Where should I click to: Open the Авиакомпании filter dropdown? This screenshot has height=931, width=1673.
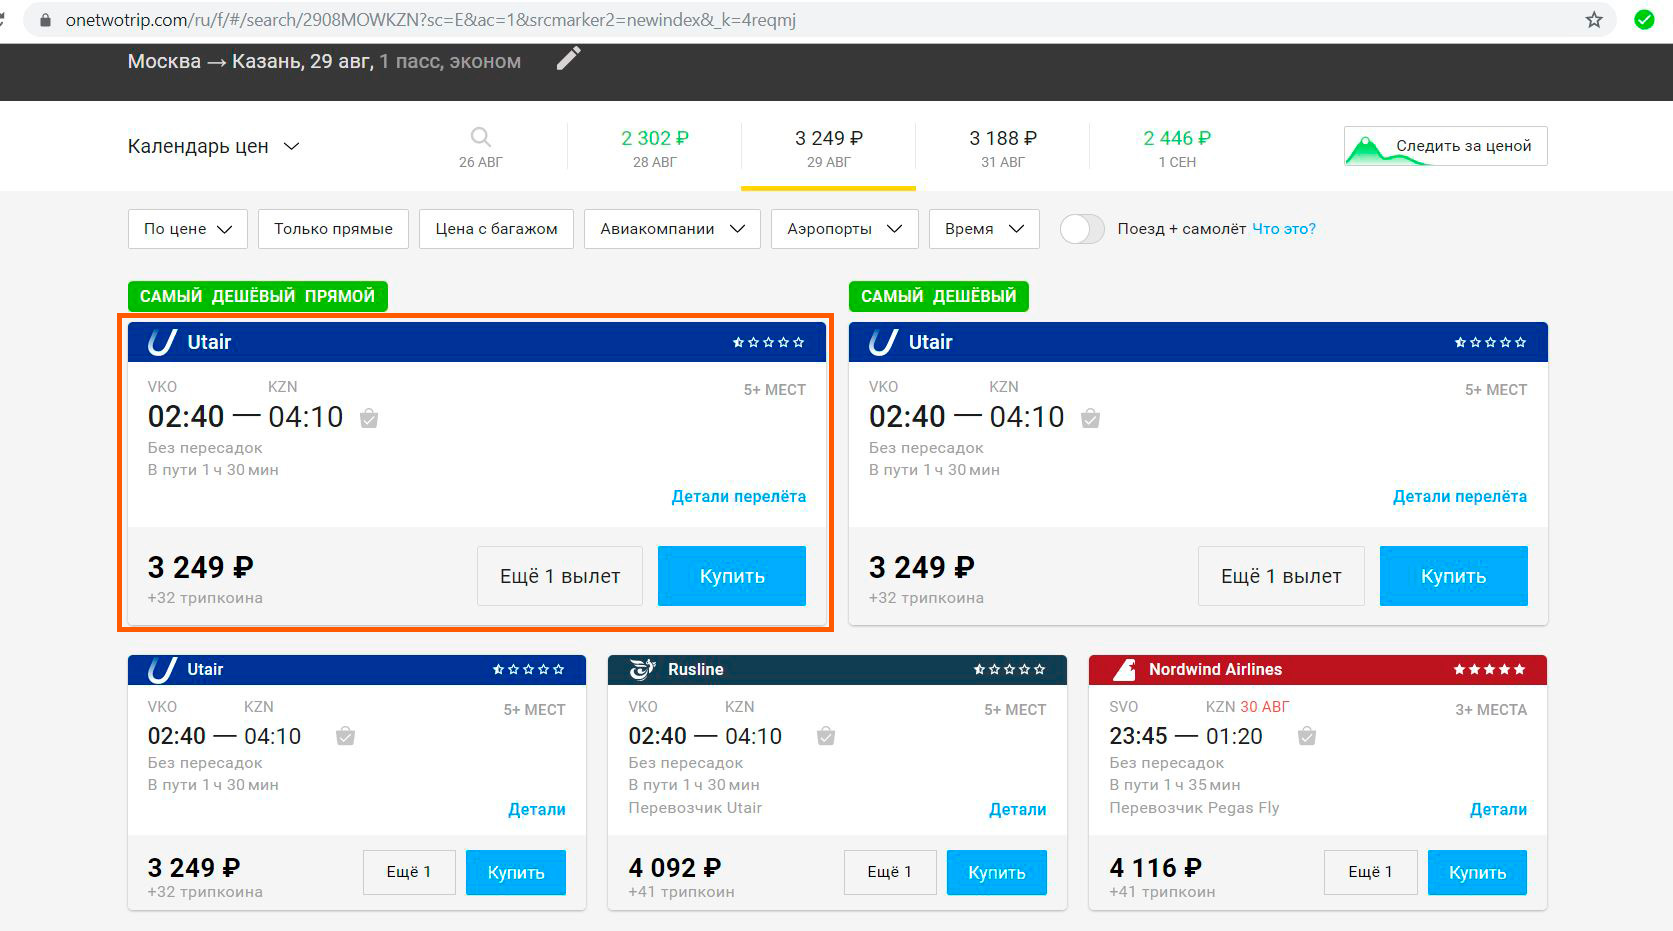[672, 229]
